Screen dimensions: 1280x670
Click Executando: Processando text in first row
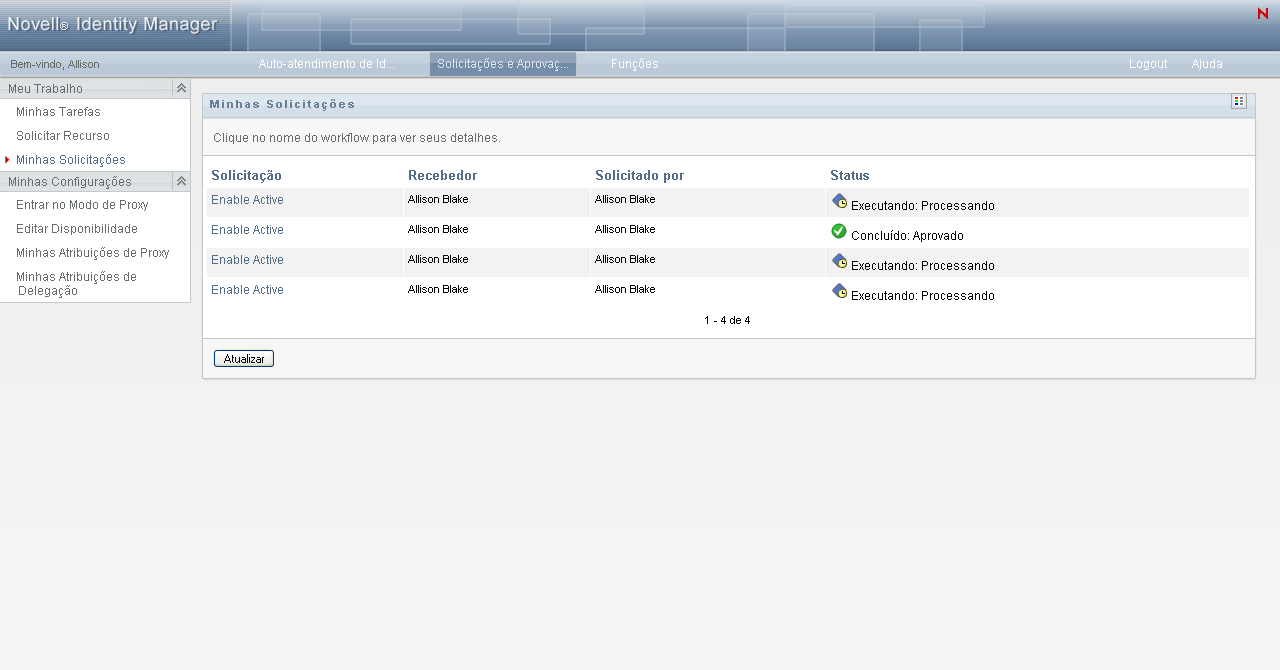(x=923, y=206)
